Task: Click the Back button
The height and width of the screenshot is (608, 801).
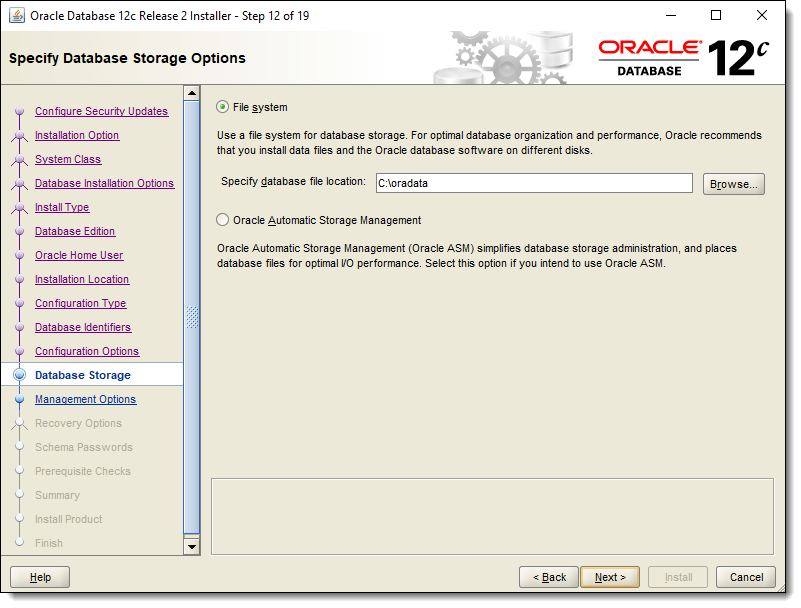Action: point(548,577)
